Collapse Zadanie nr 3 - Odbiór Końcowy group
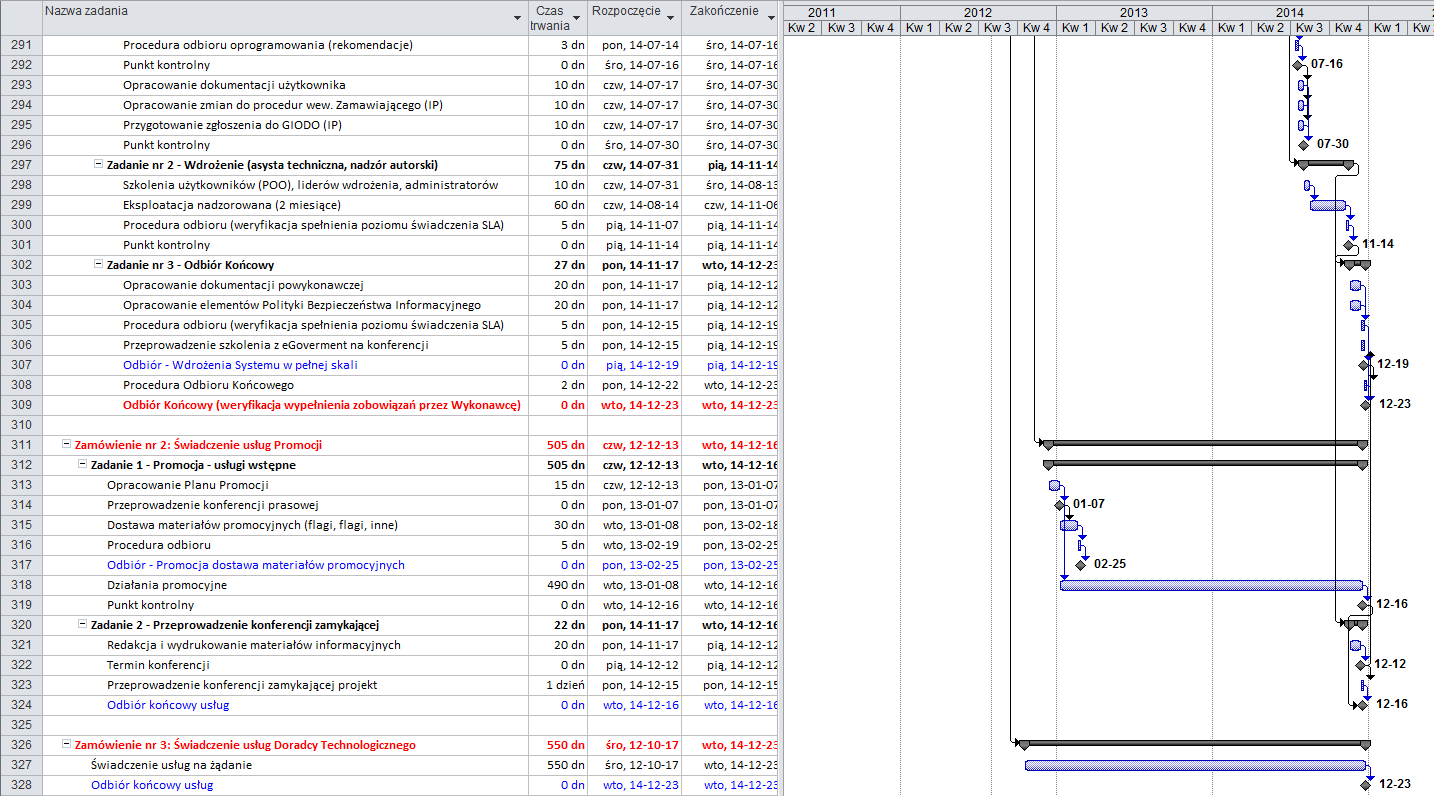 98,265
